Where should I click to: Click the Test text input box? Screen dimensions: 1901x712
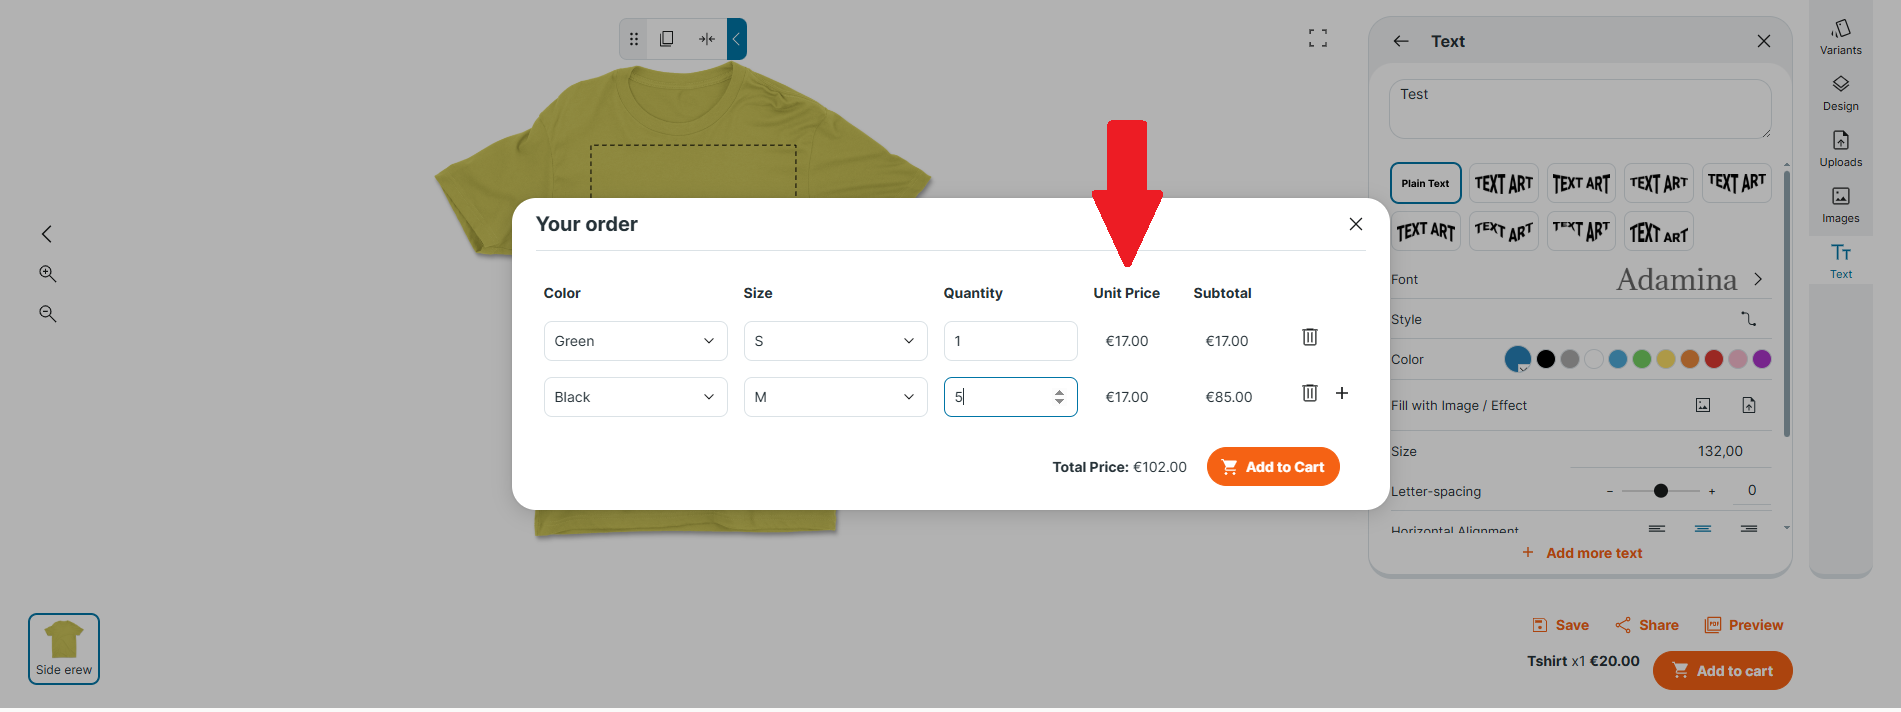[x=1580, y=109]
